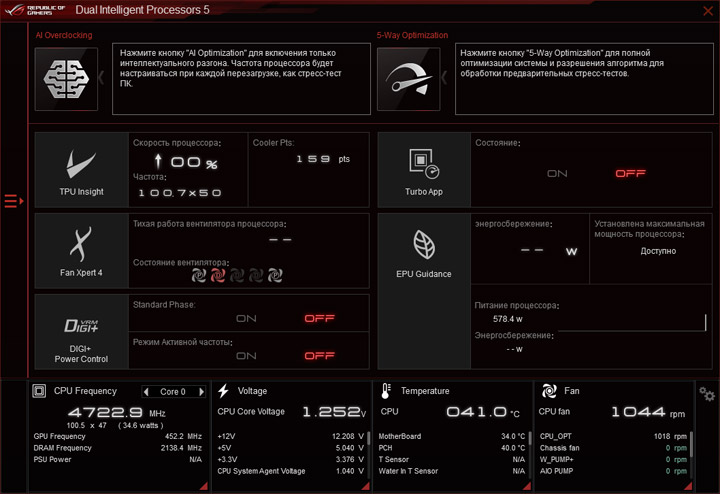Click the AIO PUMP fan row
Image resolution: width=720 pixels, height=494 pixels.
point(613,471)
